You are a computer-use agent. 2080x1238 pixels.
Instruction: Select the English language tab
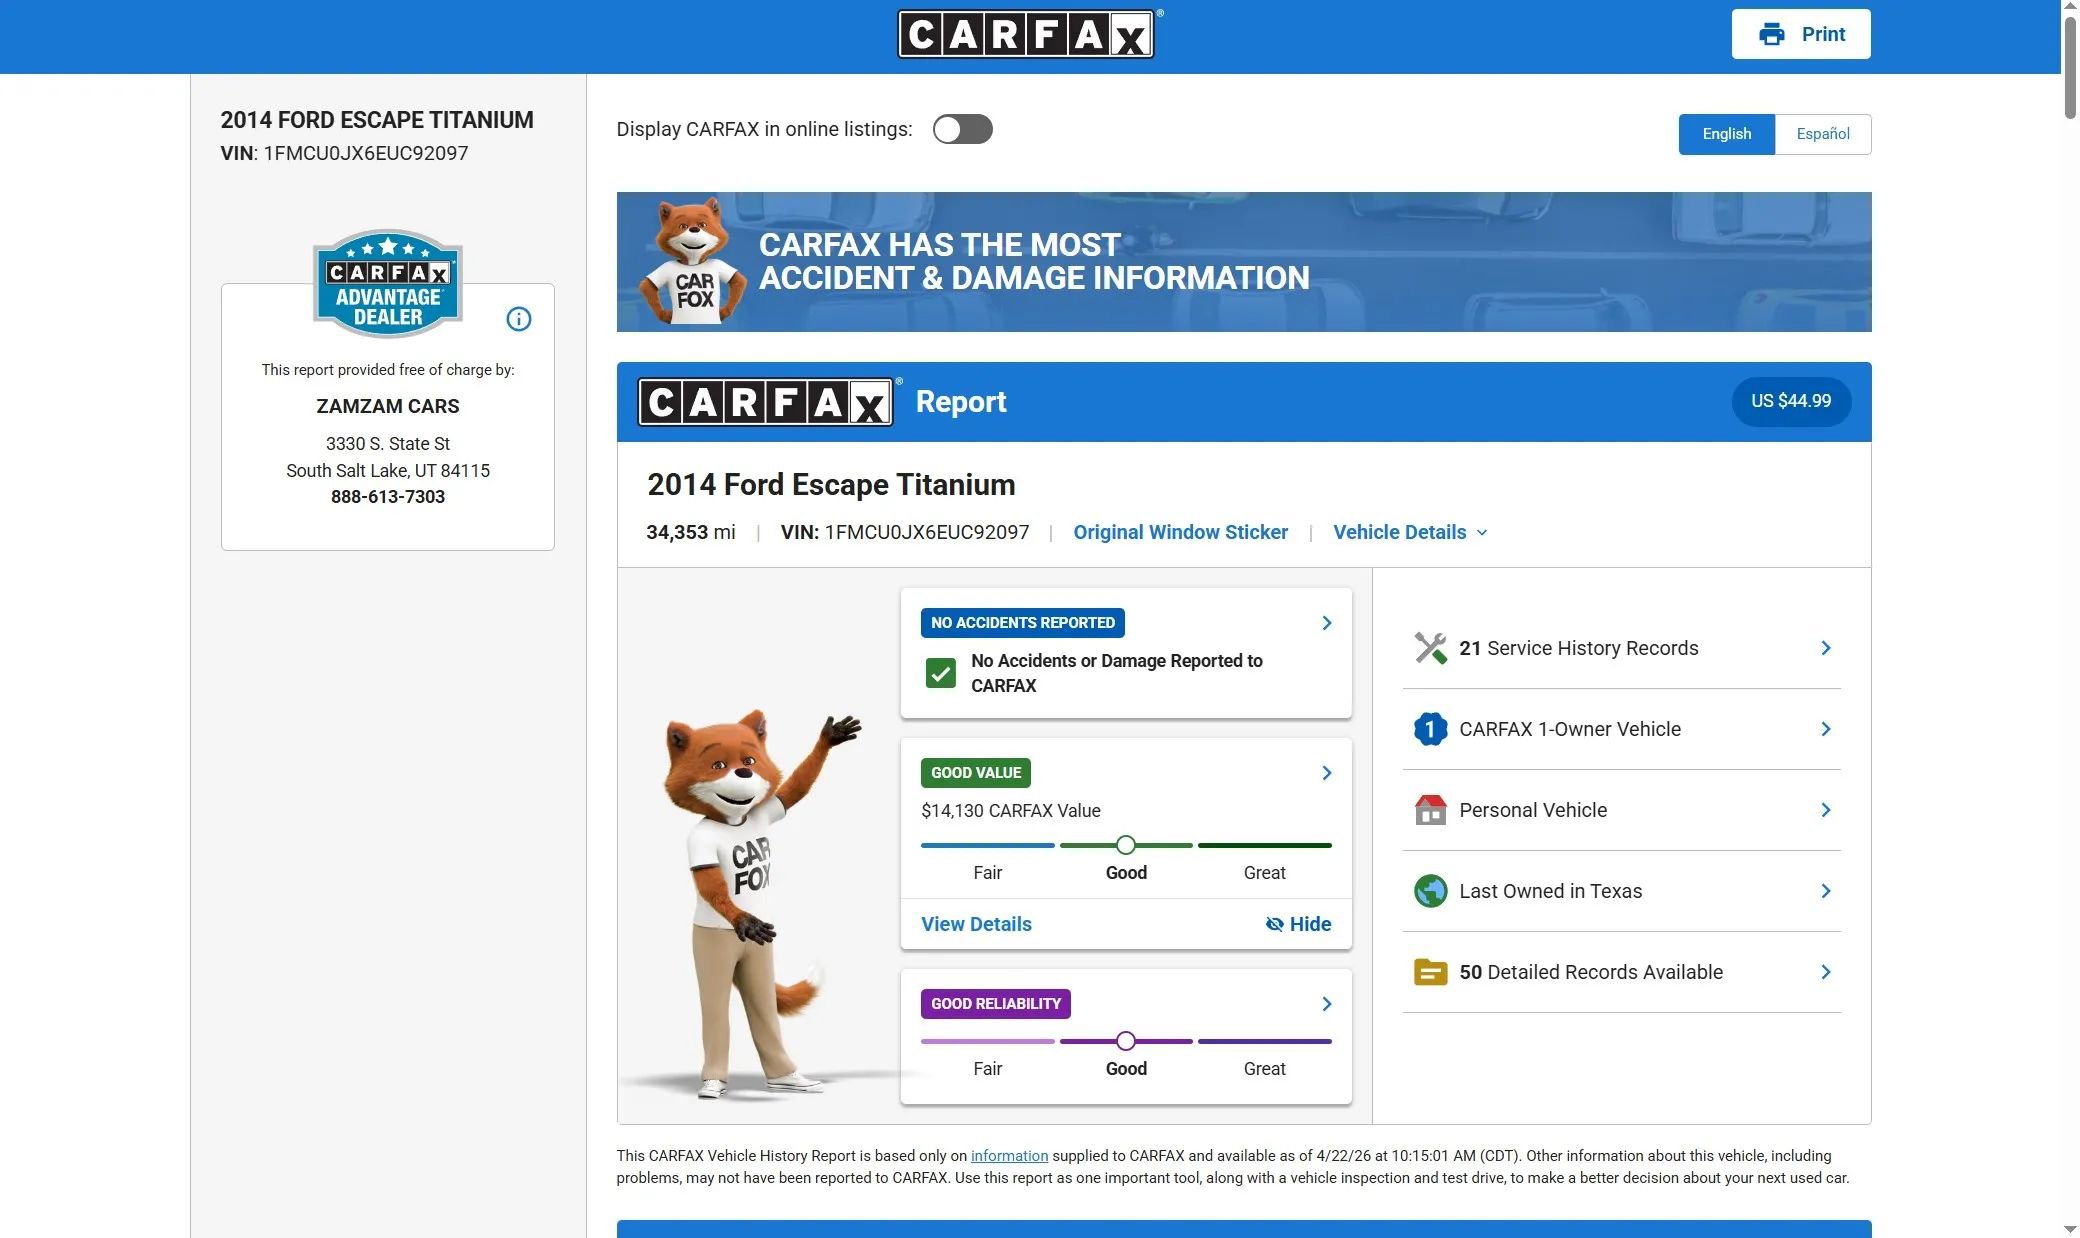click(1726, 134)
